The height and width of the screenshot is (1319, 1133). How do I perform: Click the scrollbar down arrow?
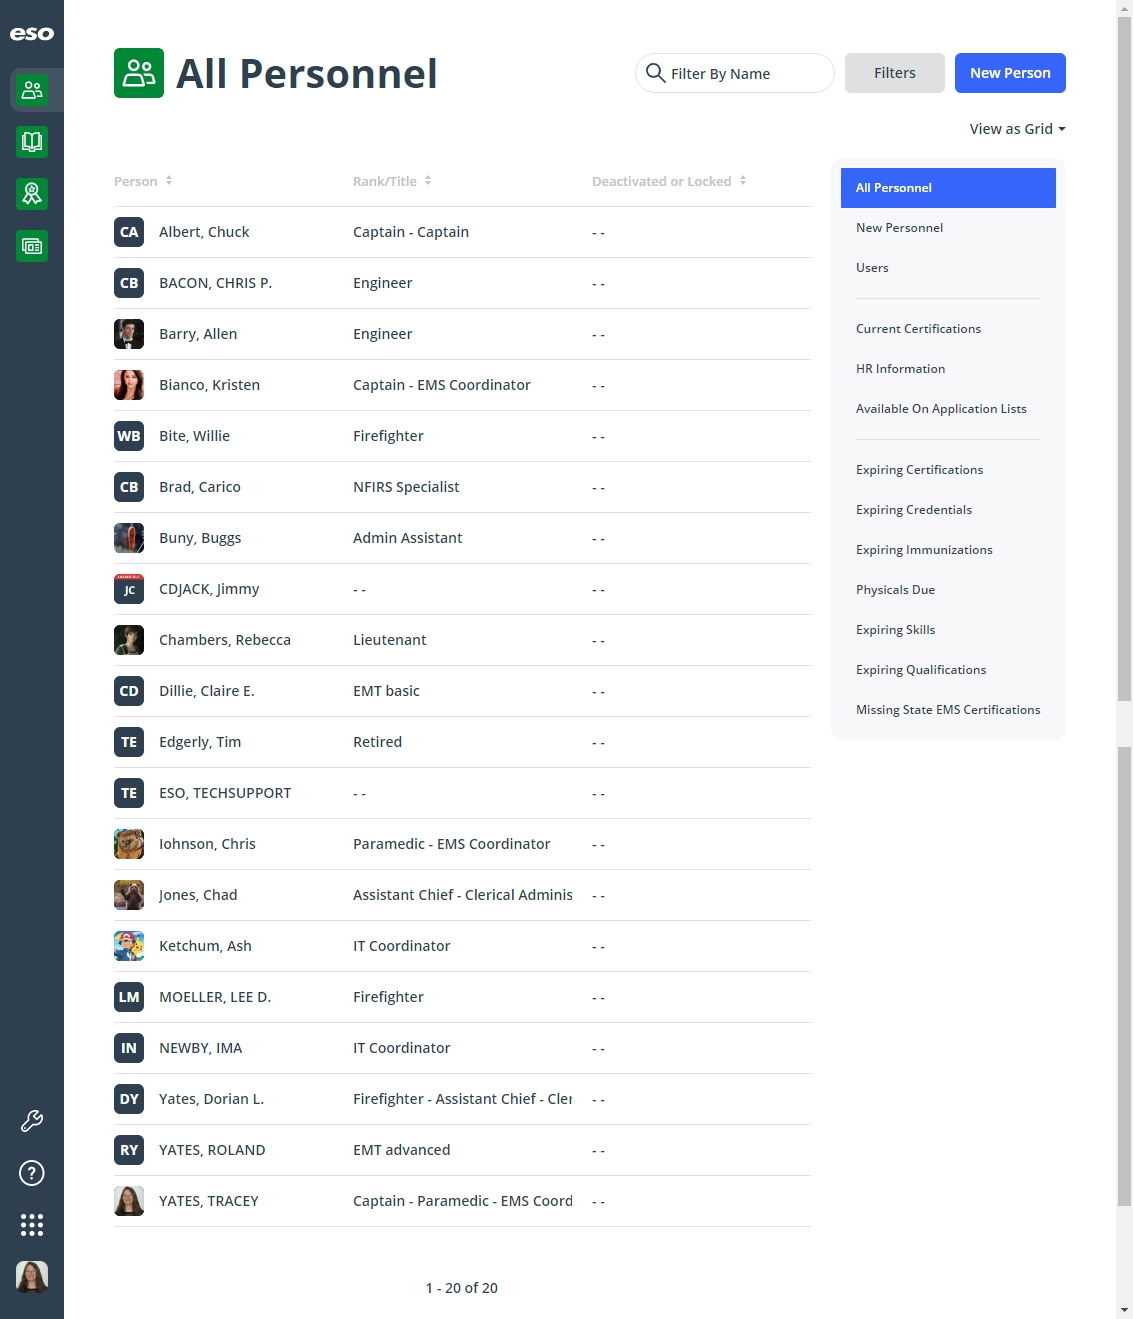tap(1125, 1310)
